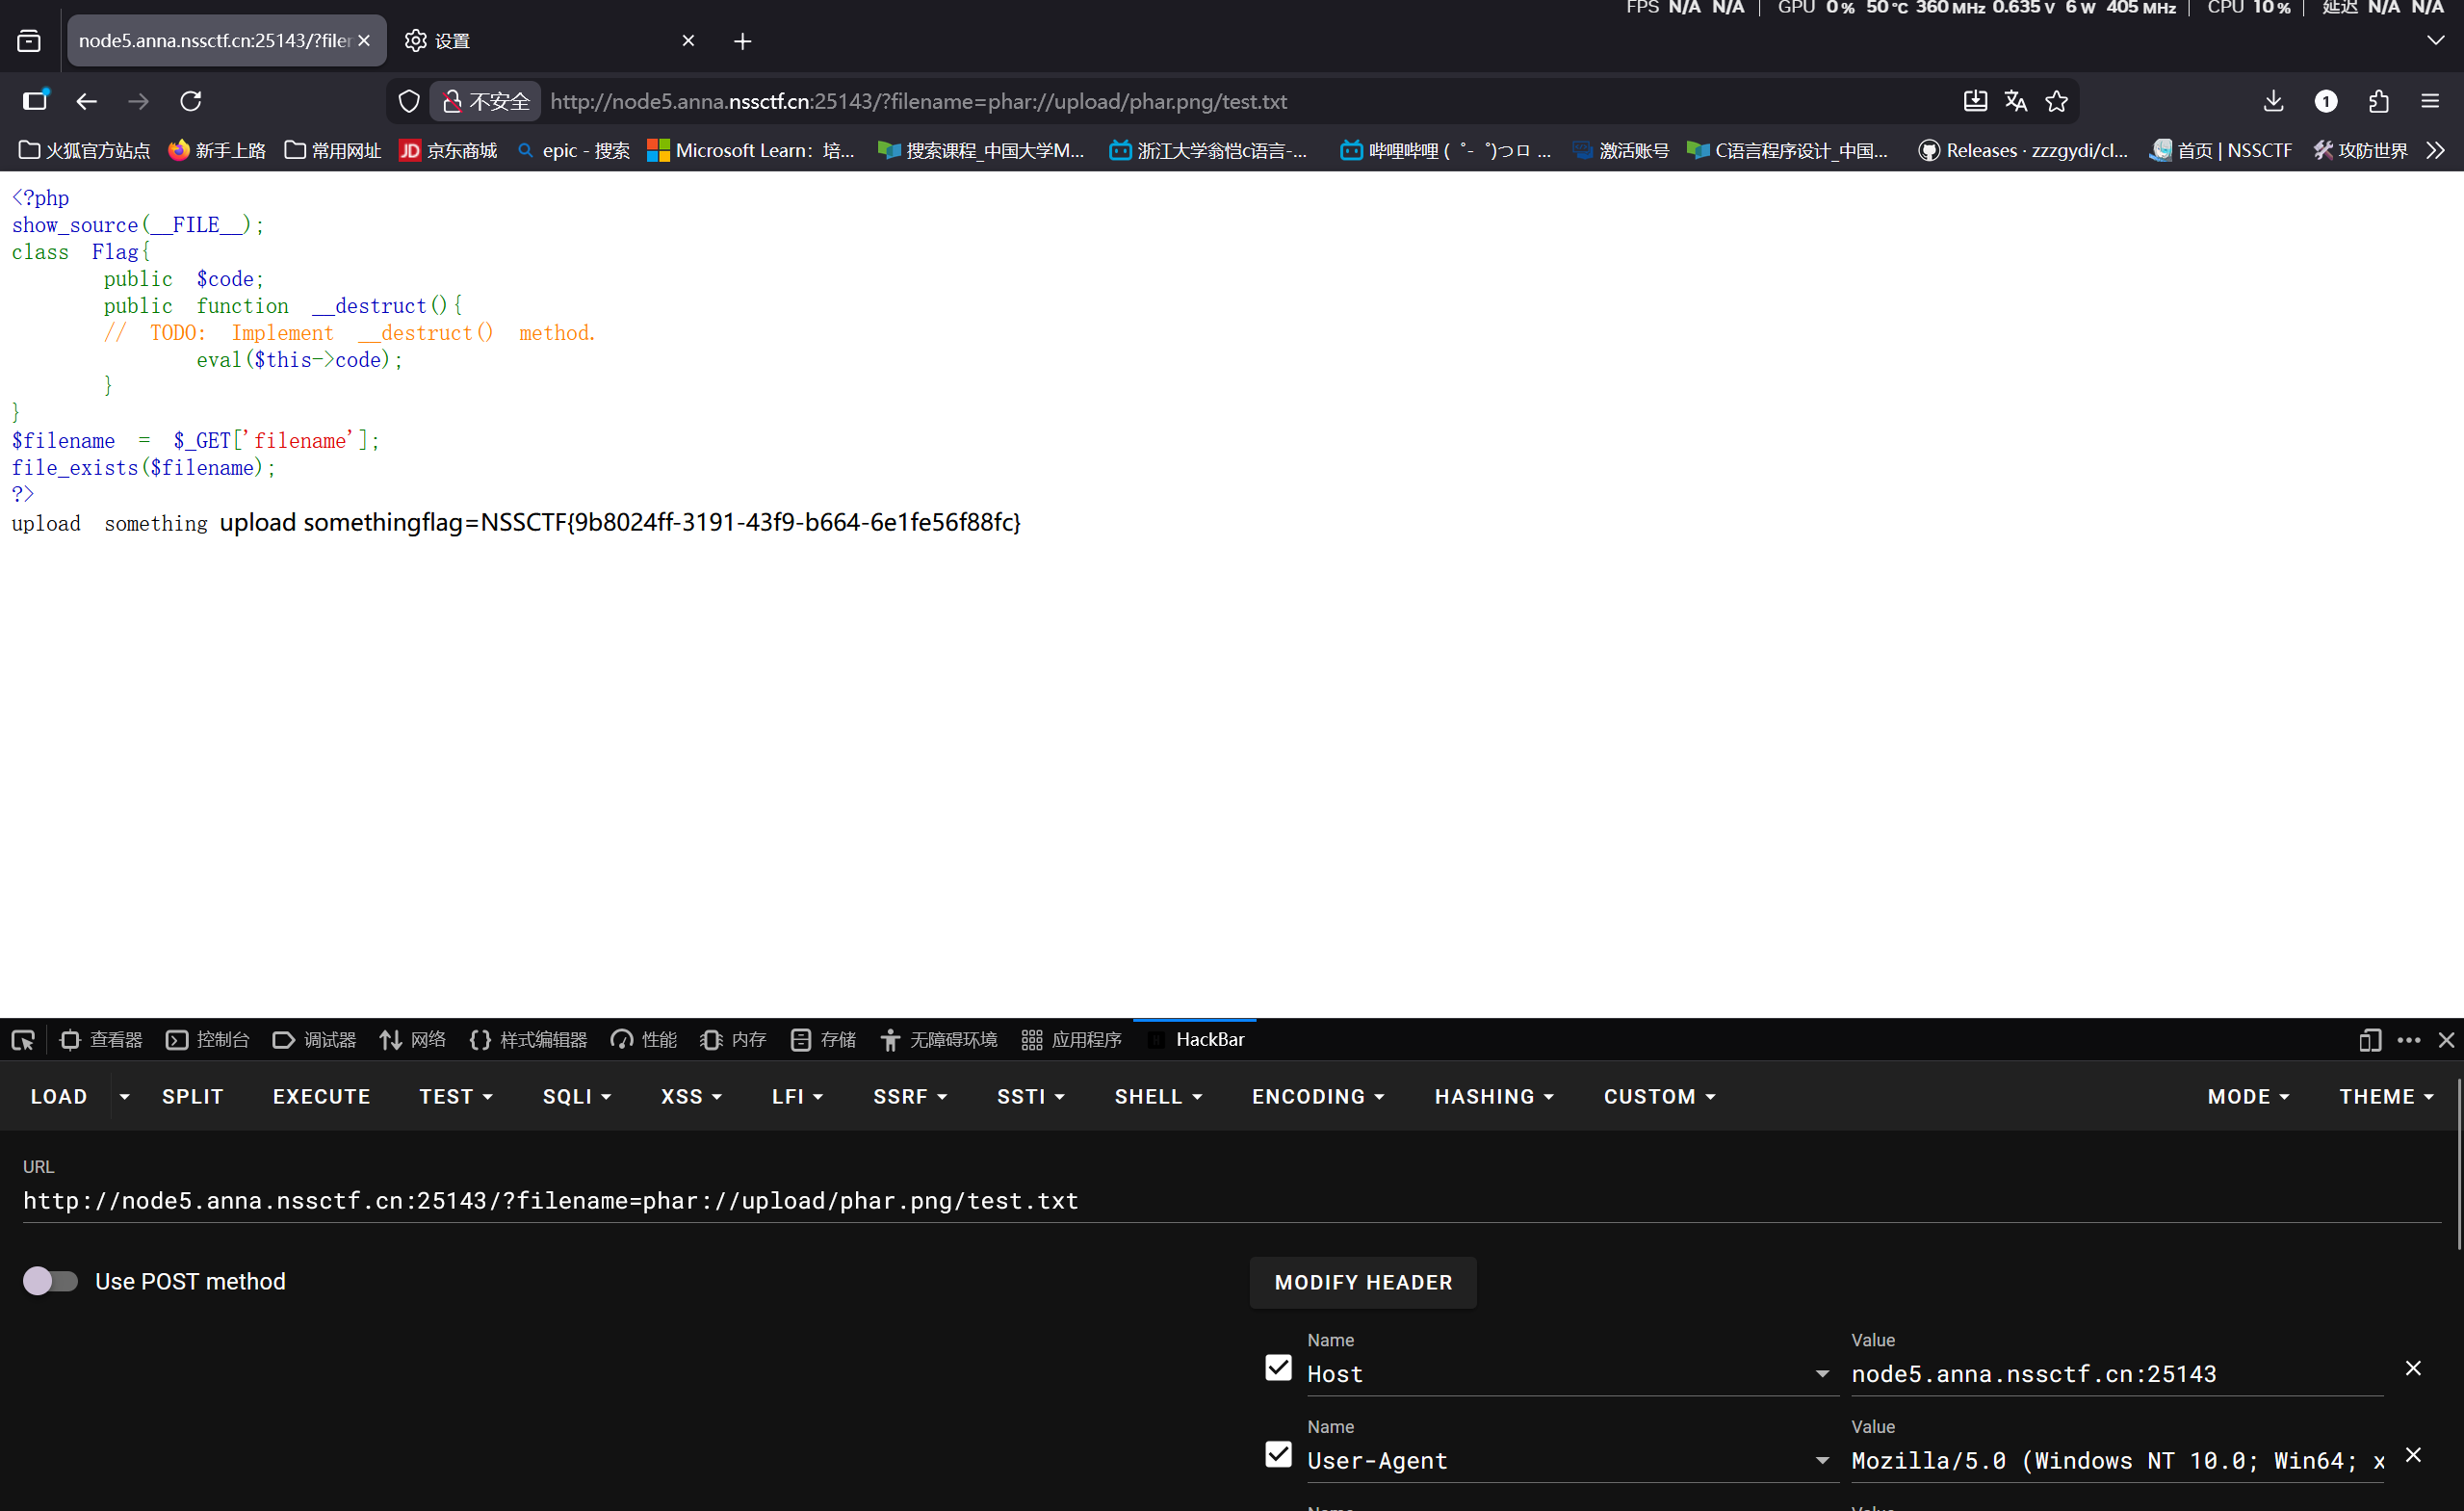
Task: Switch to the 样式编辑器 devtools tab
Action: [x=528, y=1040]
